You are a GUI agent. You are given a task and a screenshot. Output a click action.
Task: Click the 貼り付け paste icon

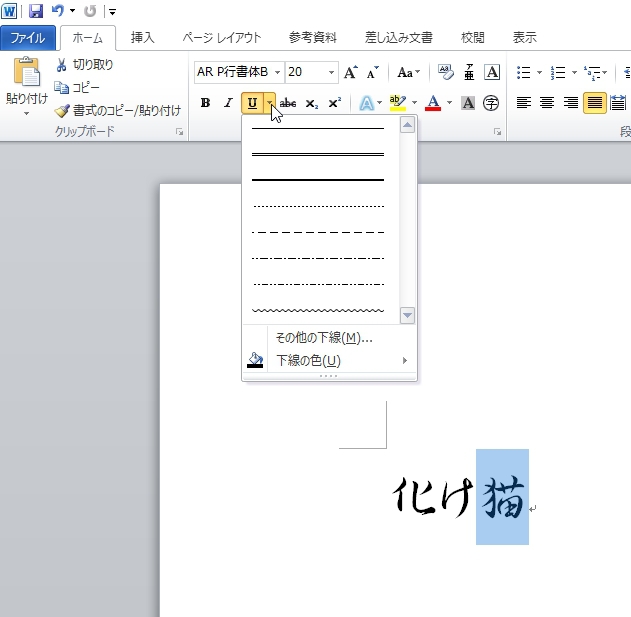[27, 72]
